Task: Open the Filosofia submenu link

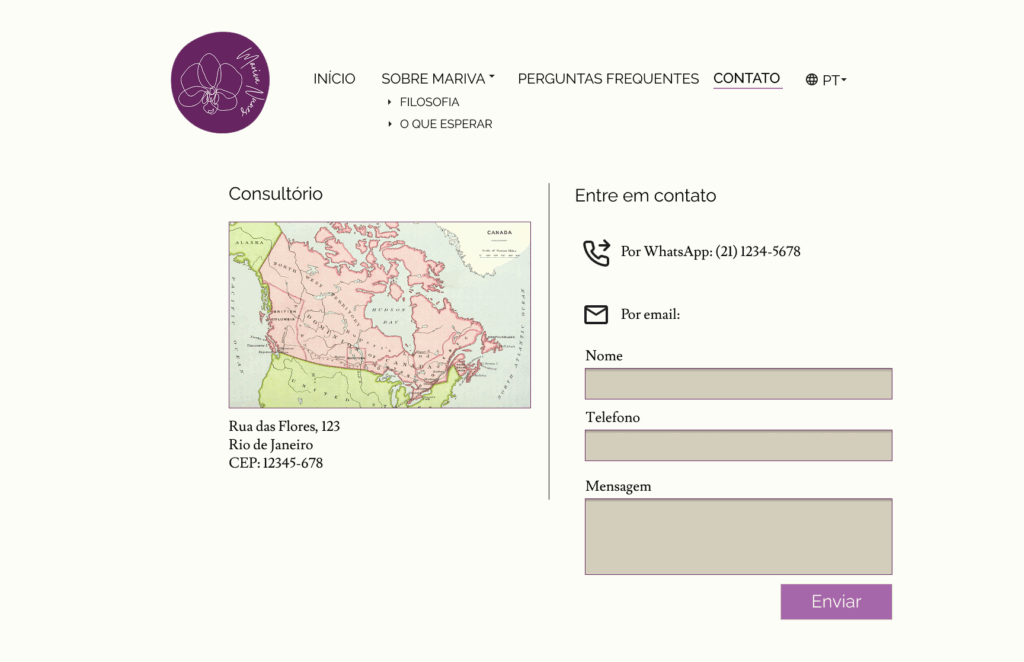Action: 429,102
